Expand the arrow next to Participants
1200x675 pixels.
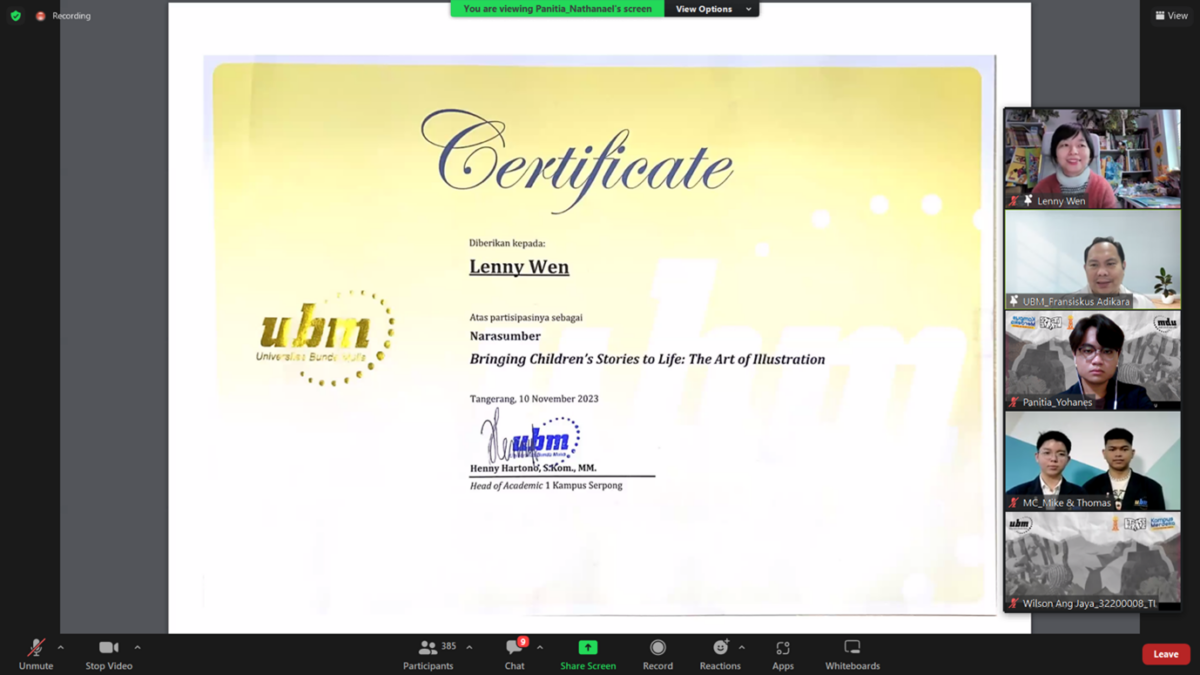[469, 647]
